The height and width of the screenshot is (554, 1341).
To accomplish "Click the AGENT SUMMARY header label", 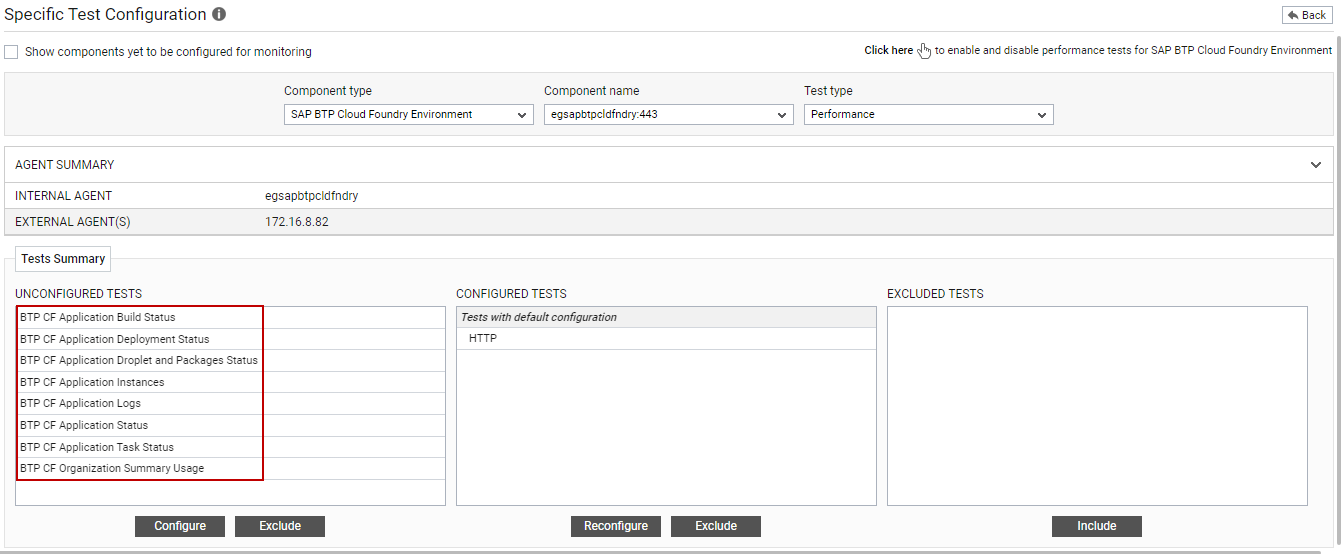I will [x=65, y=165].
